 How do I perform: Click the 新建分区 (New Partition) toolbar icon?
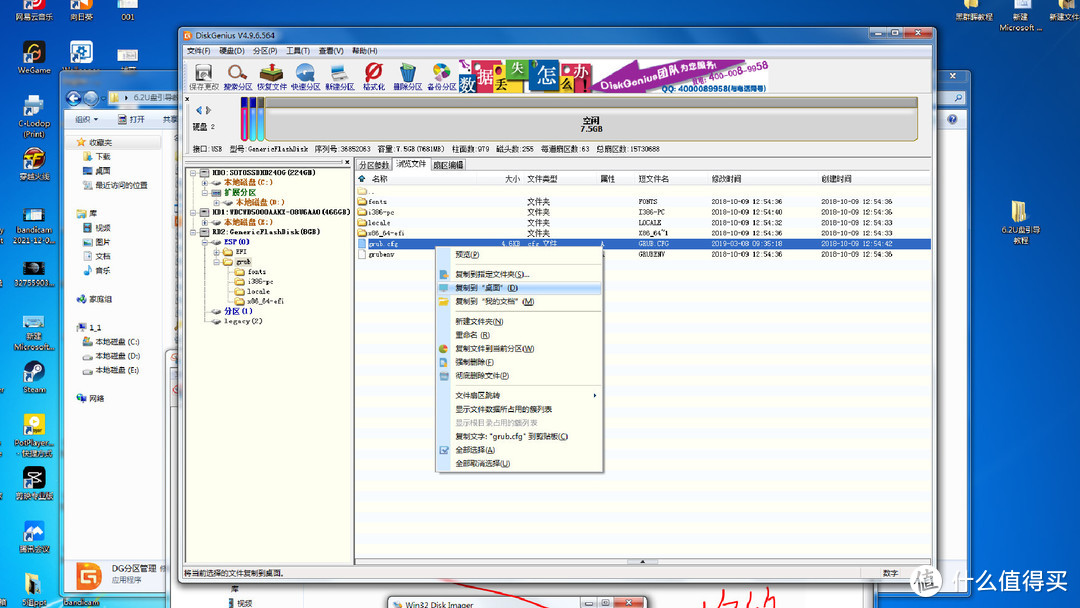(339, 77)
